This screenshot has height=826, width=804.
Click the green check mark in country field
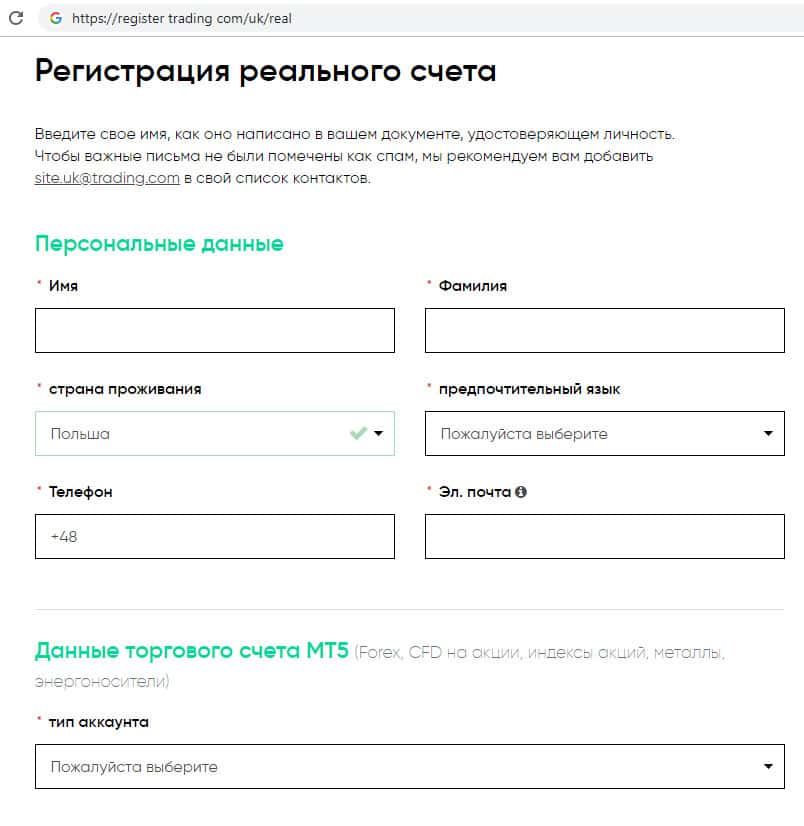[358, 433]
